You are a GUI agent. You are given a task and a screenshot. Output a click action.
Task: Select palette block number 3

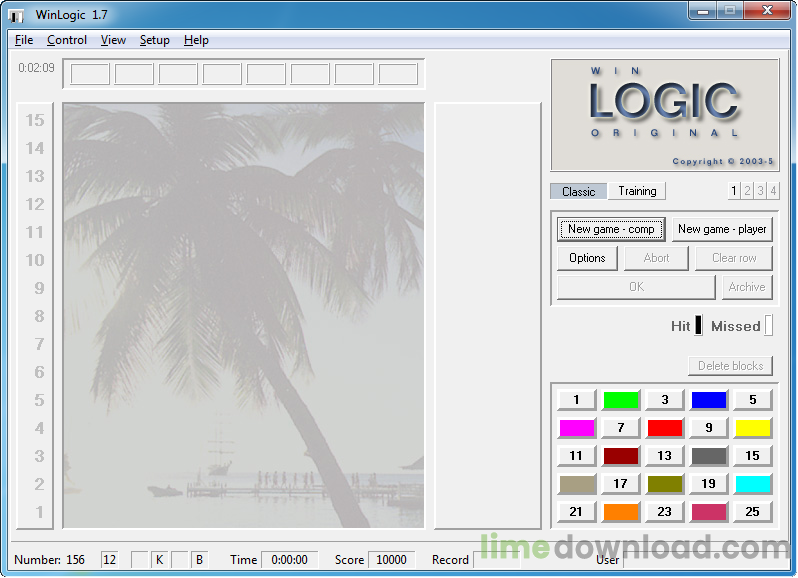tap(664, 400)
